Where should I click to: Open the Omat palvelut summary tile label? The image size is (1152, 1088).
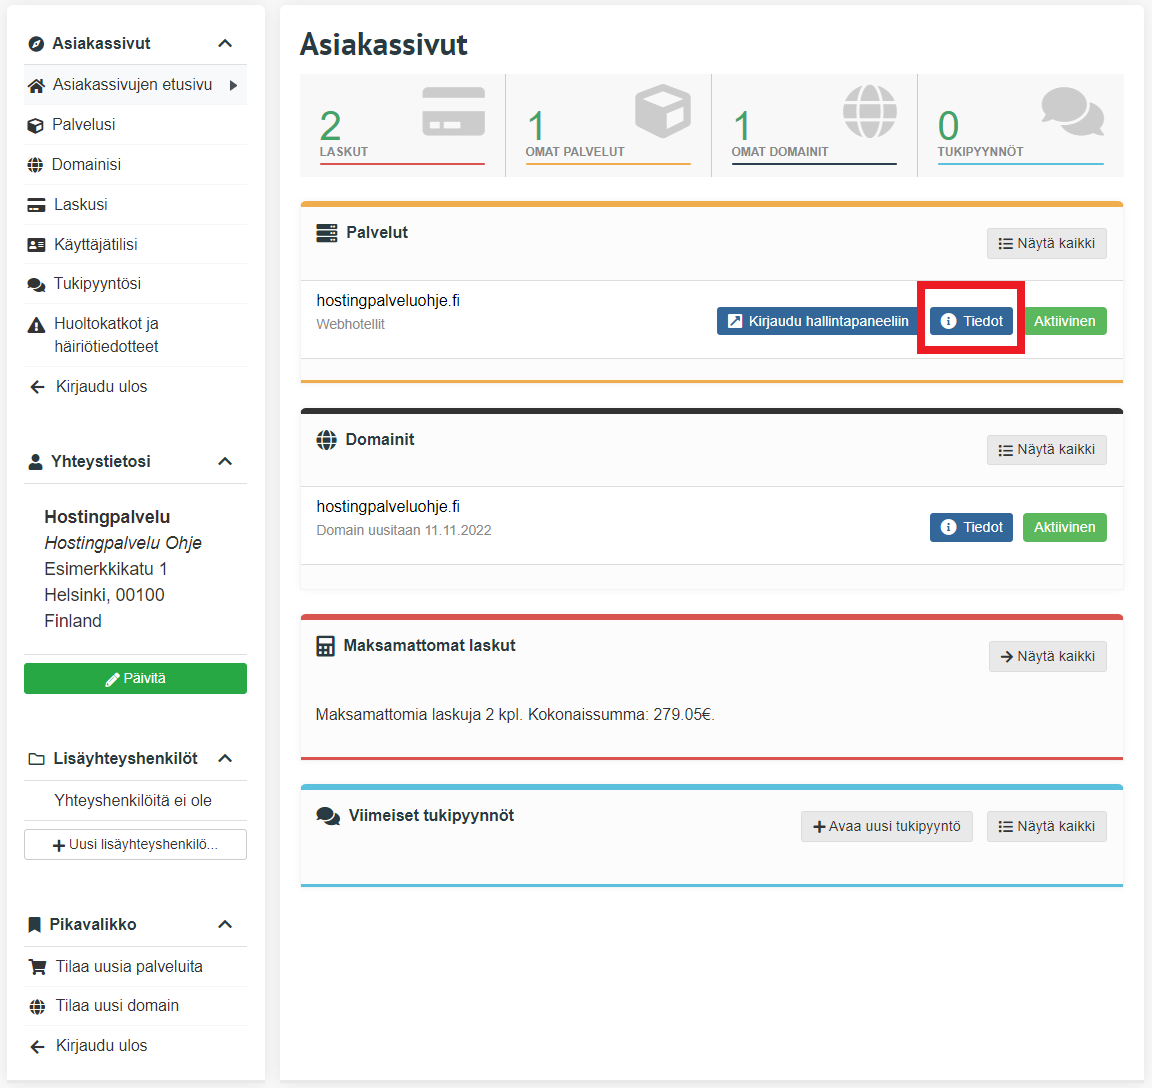pyautogui.click(x=575, y=152)
